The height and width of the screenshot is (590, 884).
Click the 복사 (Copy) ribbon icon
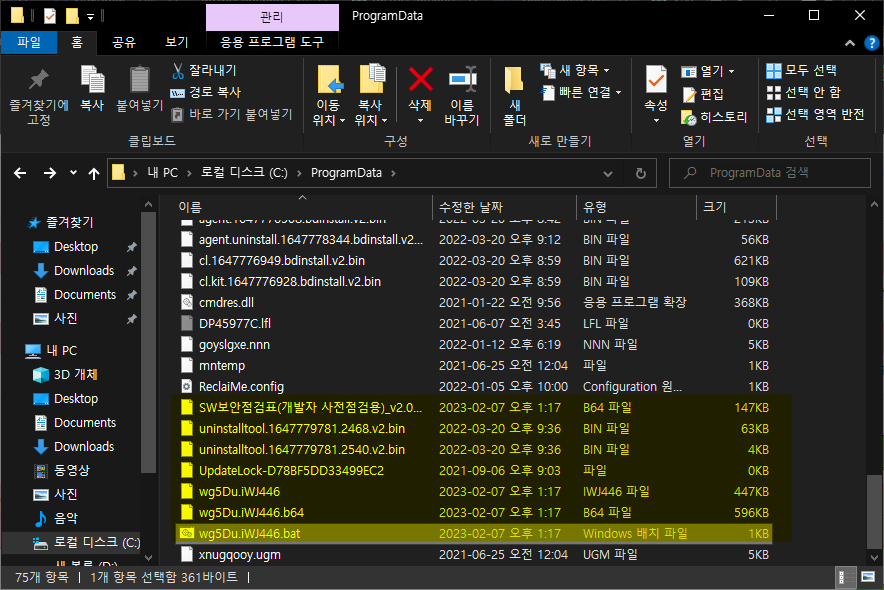point(92,79)
